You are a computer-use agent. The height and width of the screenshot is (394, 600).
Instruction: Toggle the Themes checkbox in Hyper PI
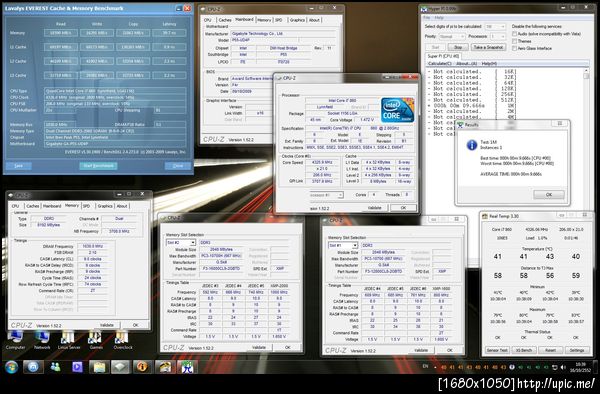tap(514, 41)
